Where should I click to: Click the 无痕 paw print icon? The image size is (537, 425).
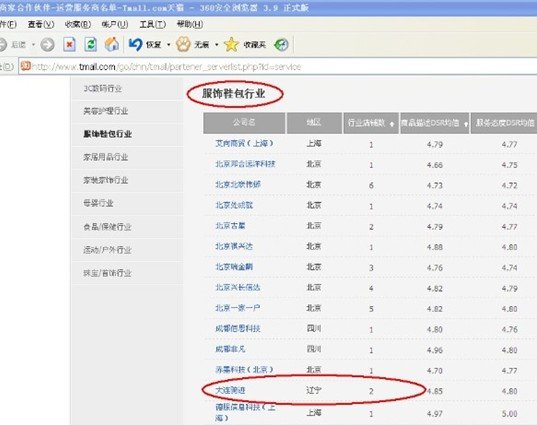coord(183,45)
